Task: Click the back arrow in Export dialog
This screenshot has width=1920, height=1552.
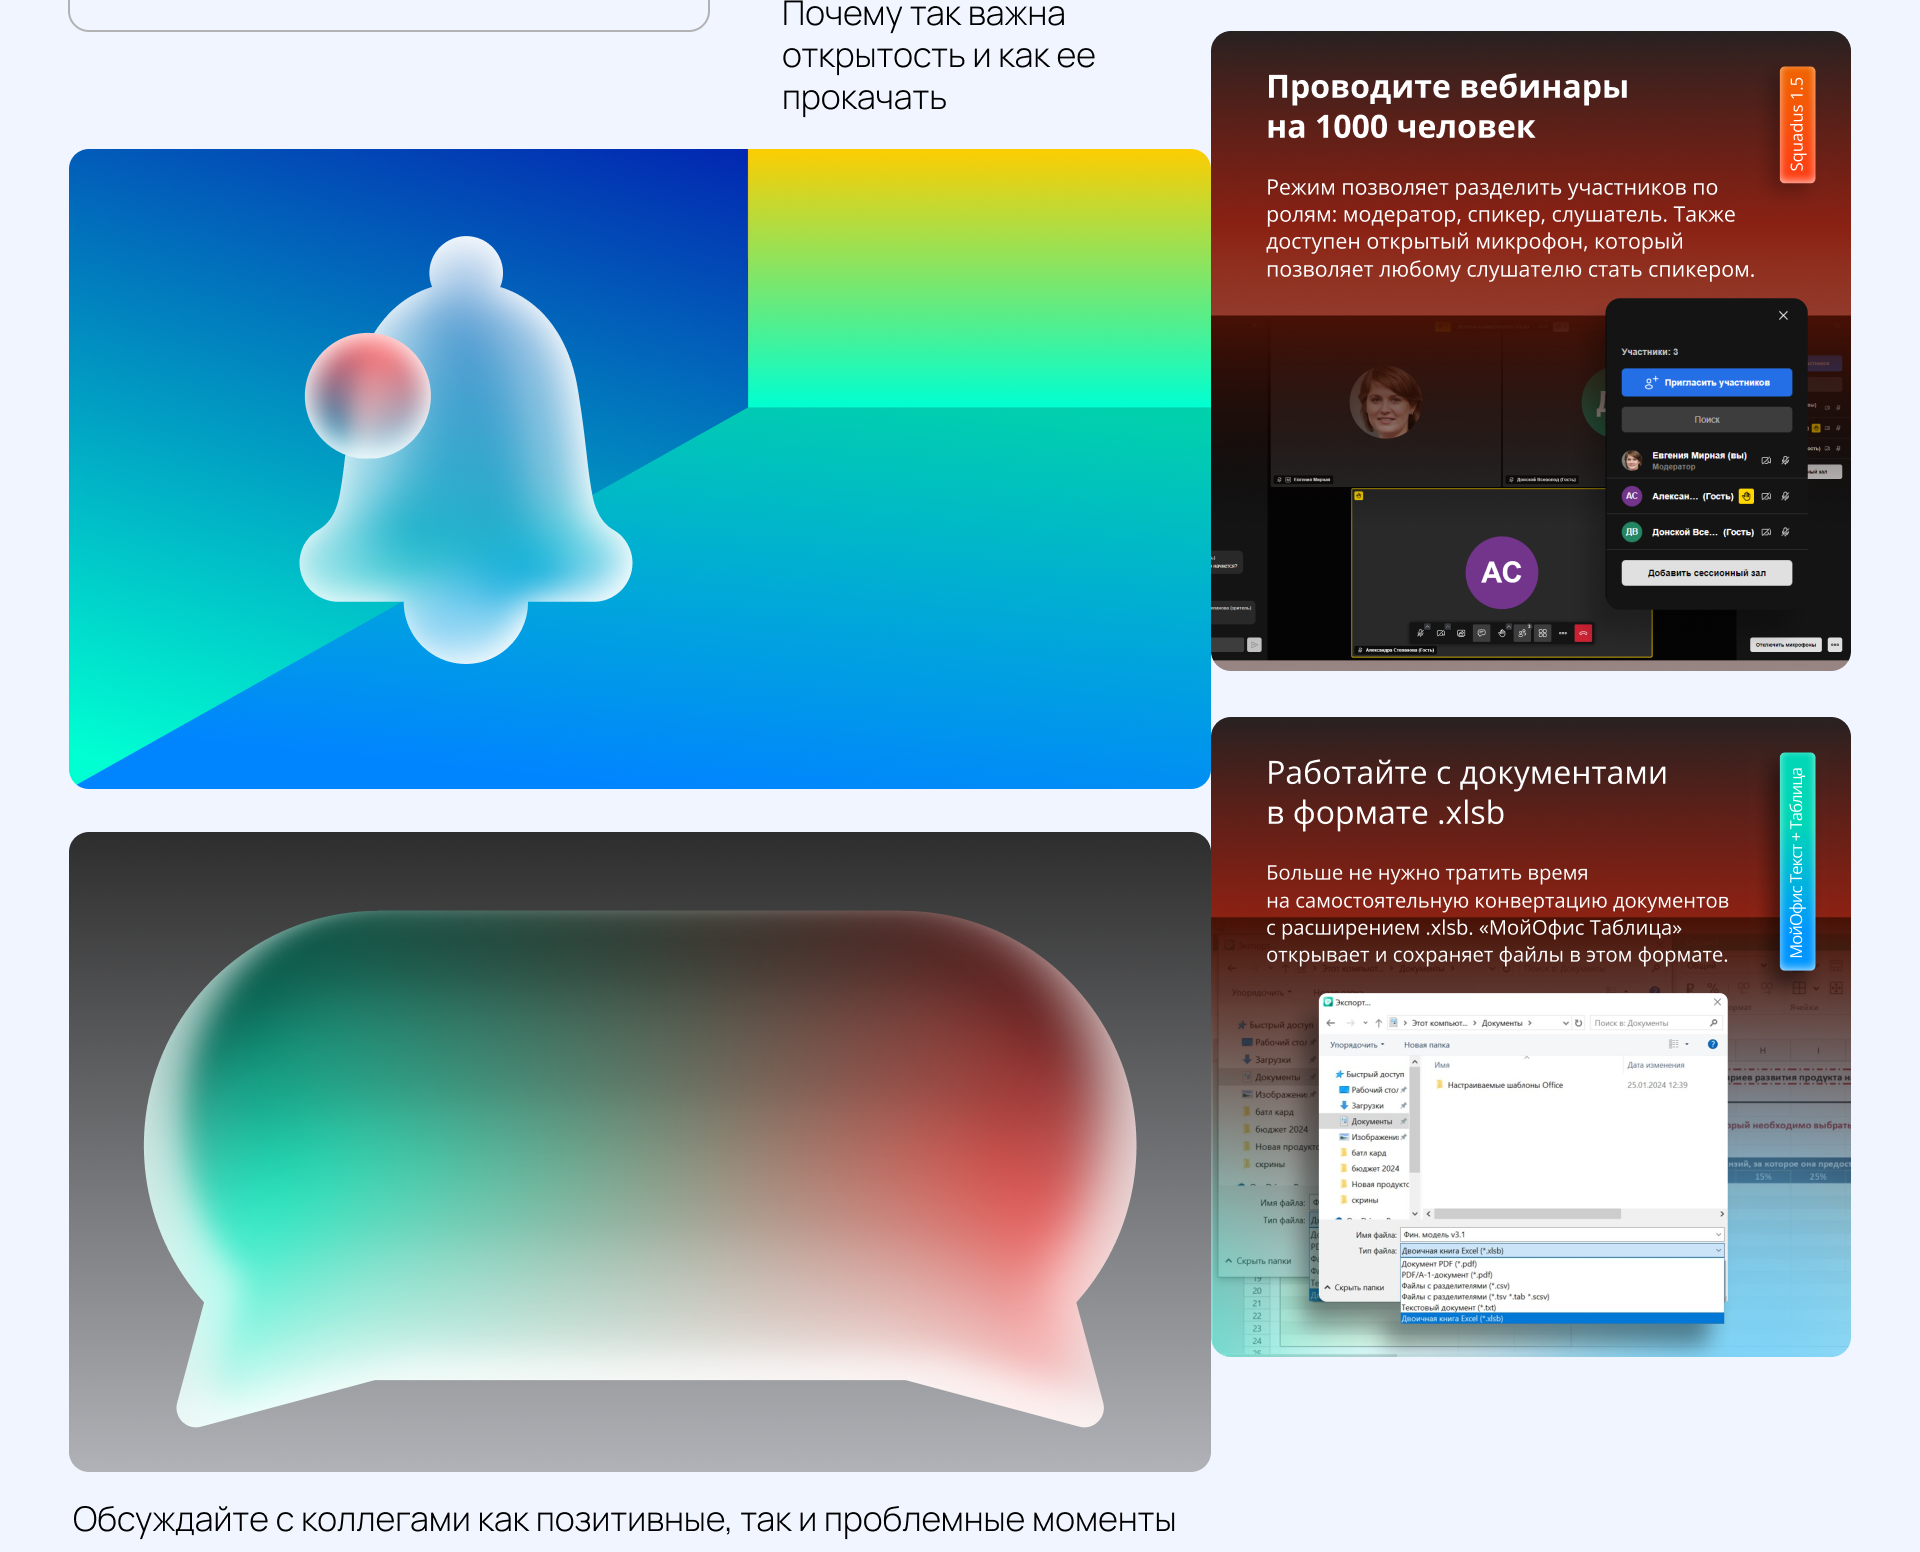Action: coord(1330,1023)
